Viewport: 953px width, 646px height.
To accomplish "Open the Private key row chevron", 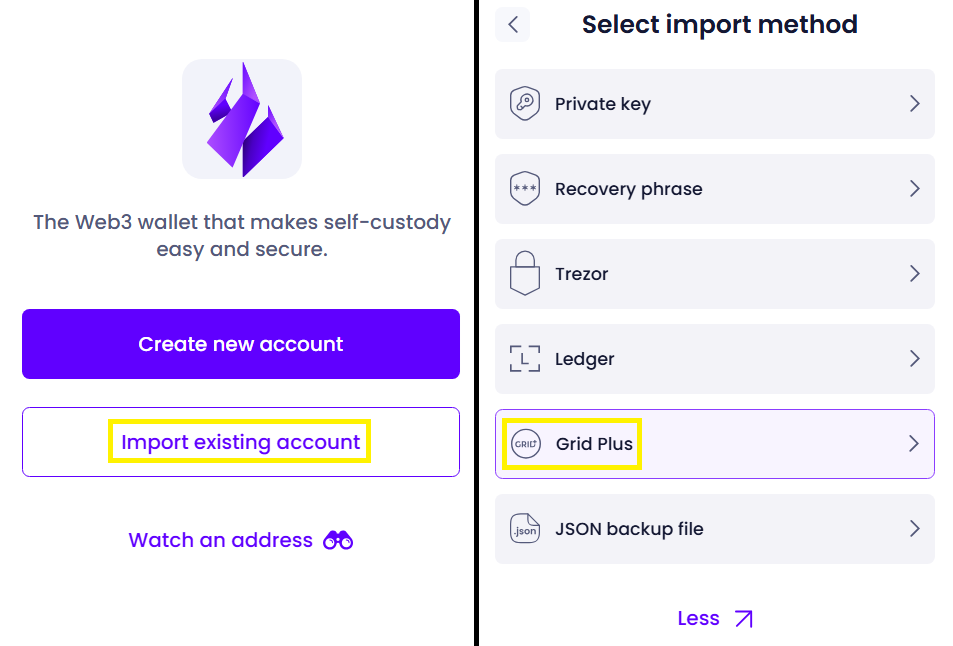I will 914,104.
